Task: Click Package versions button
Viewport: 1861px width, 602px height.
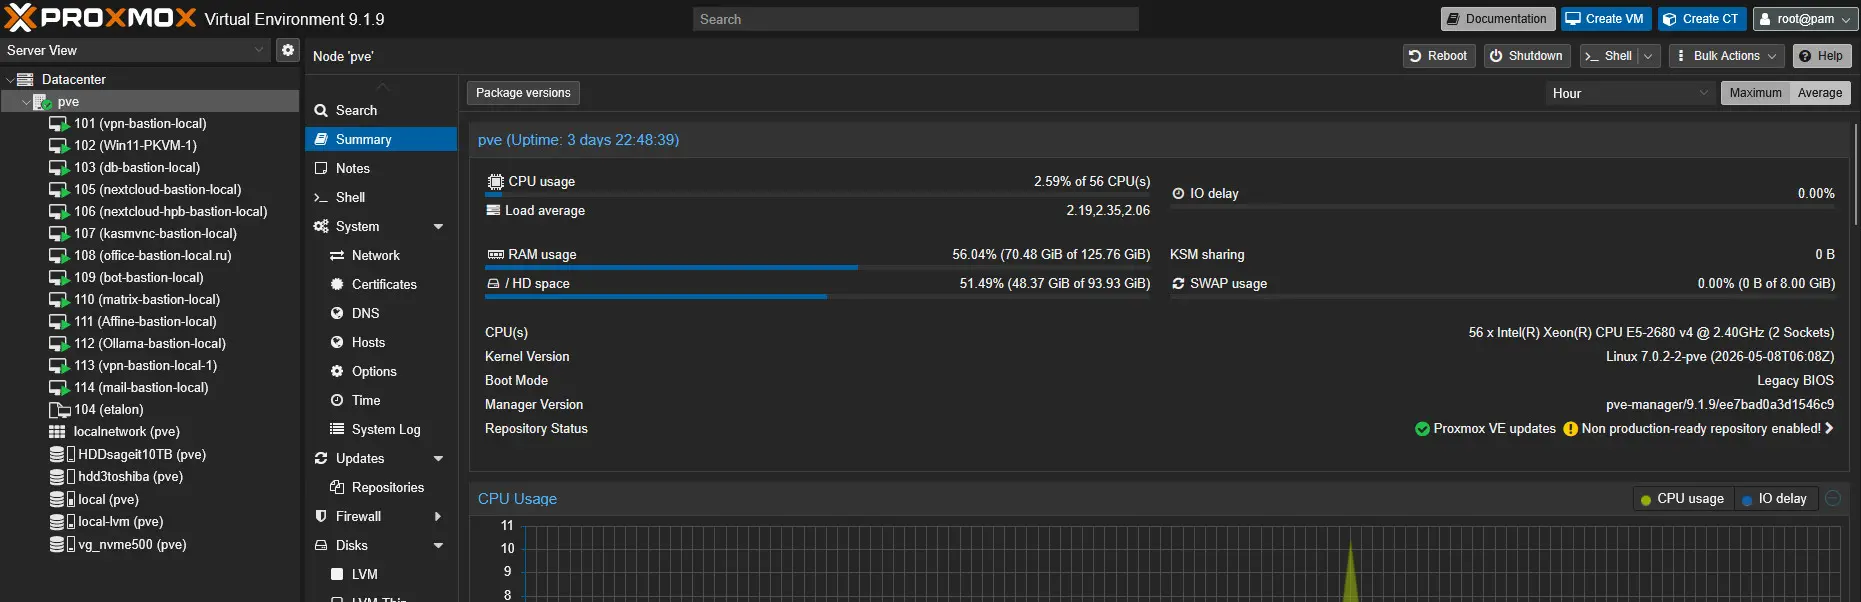Action: tap(523, 93)
